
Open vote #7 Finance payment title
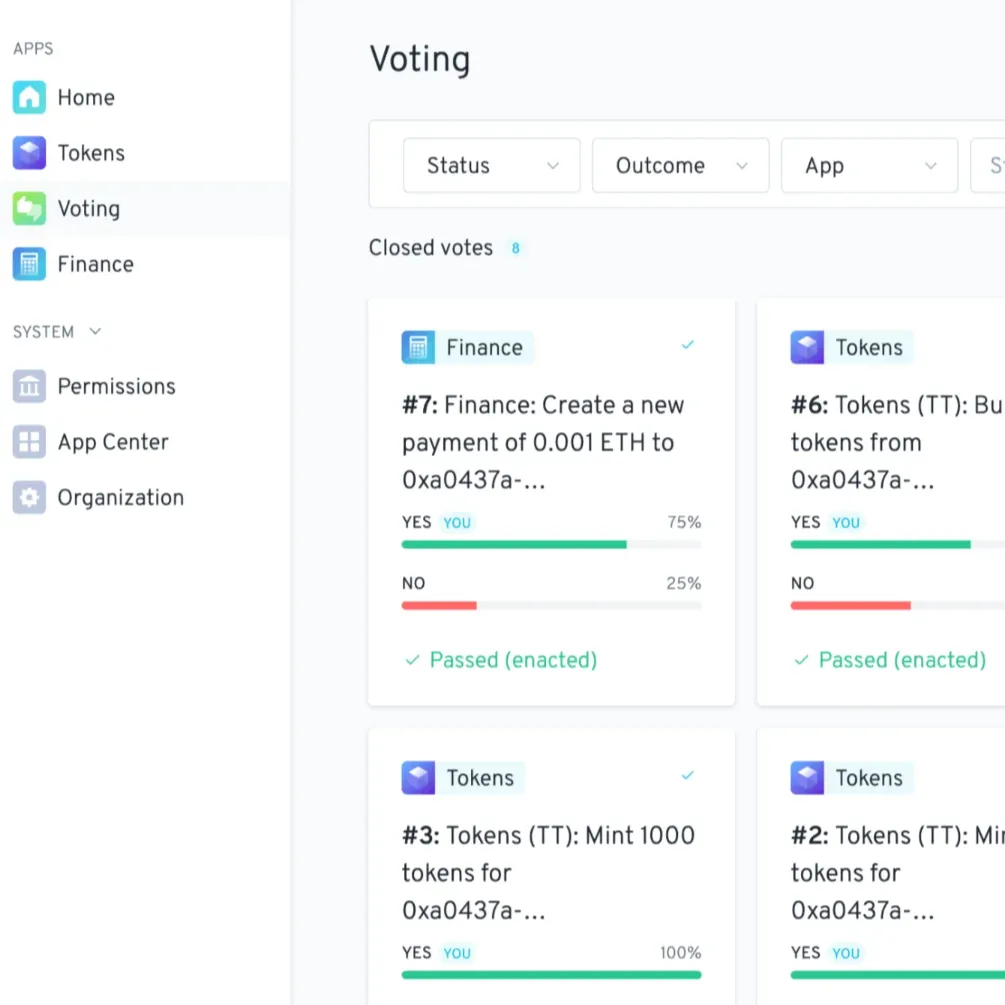(x=543, y=442)
